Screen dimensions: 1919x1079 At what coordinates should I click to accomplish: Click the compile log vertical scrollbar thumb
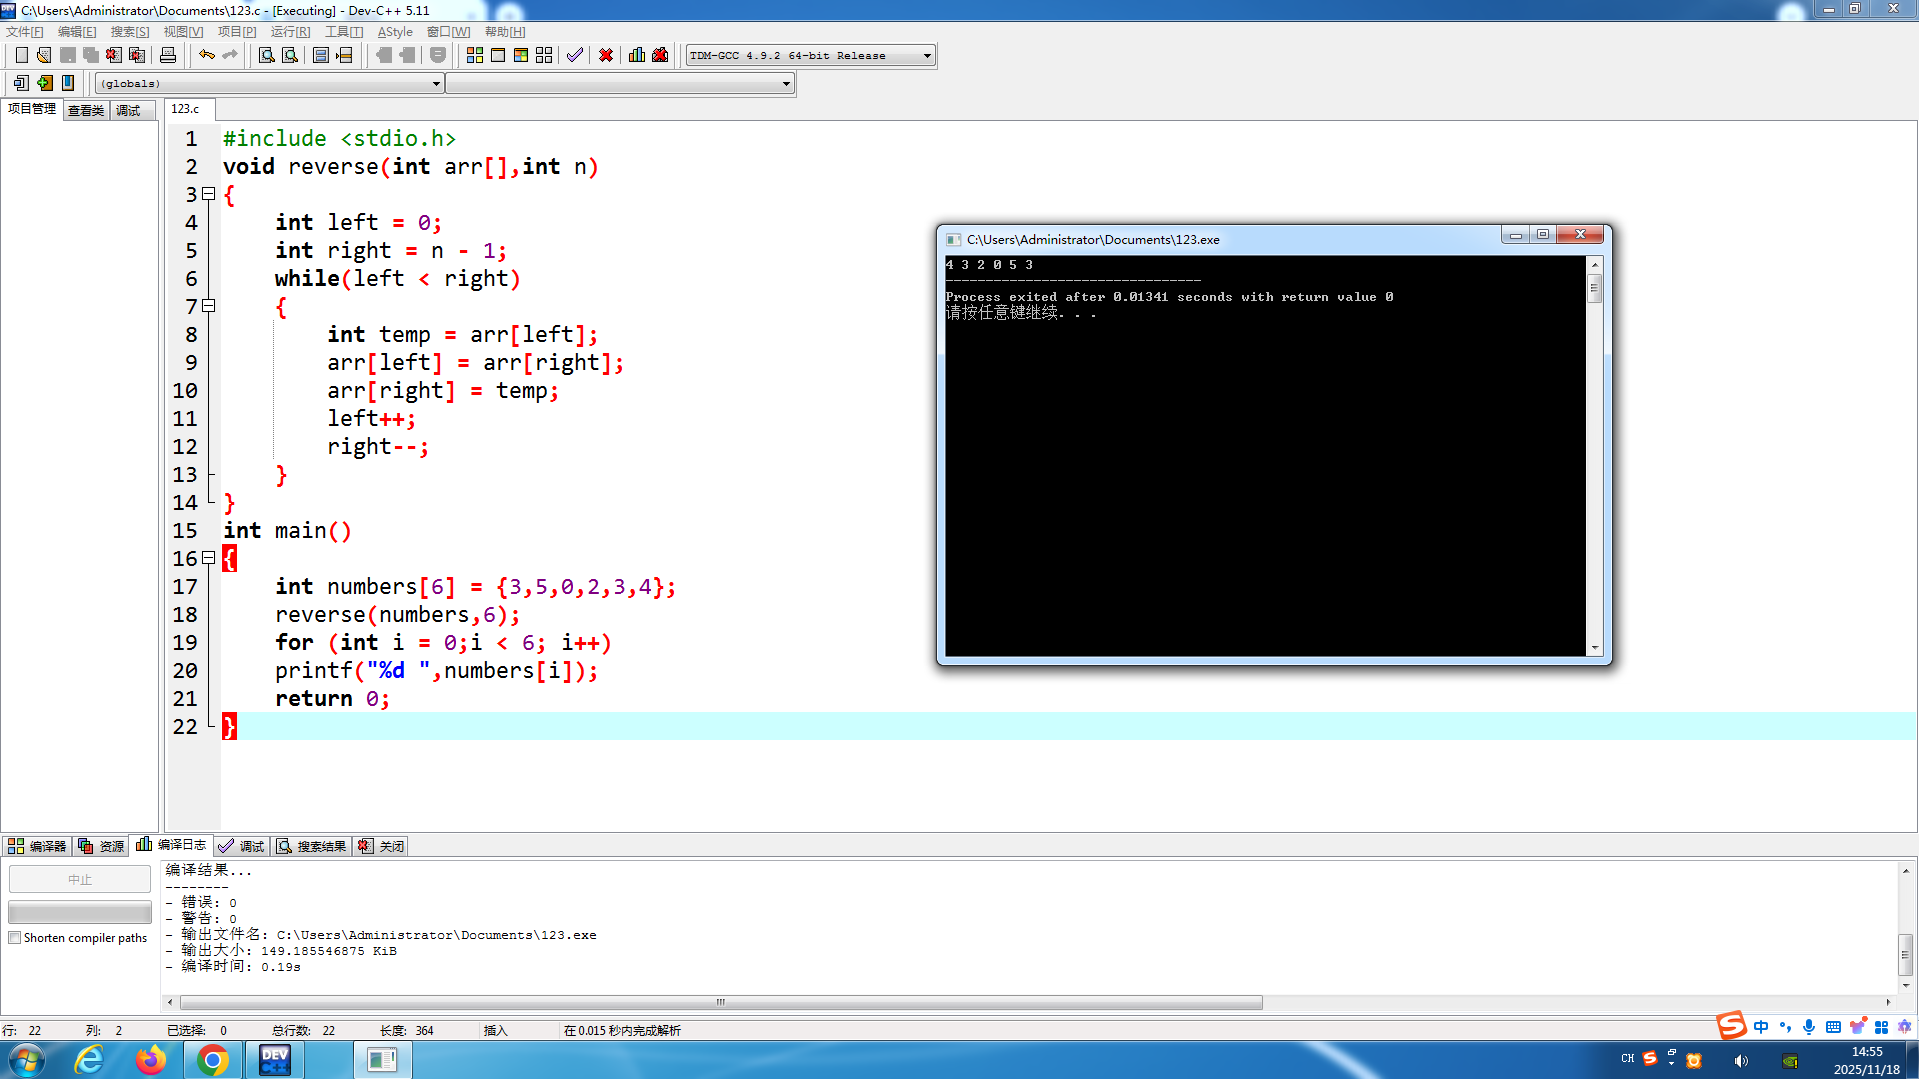click(x=1905, y=954)
